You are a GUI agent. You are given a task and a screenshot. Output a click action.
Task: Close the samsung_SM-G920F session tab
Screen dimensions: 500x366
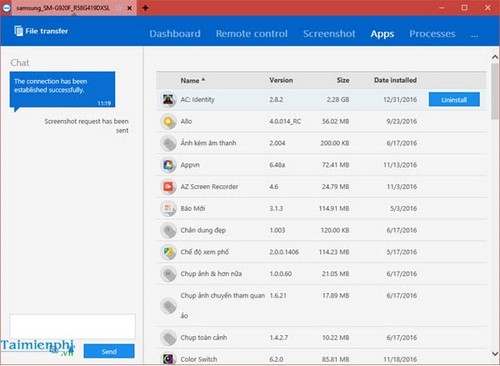point(129,8)
